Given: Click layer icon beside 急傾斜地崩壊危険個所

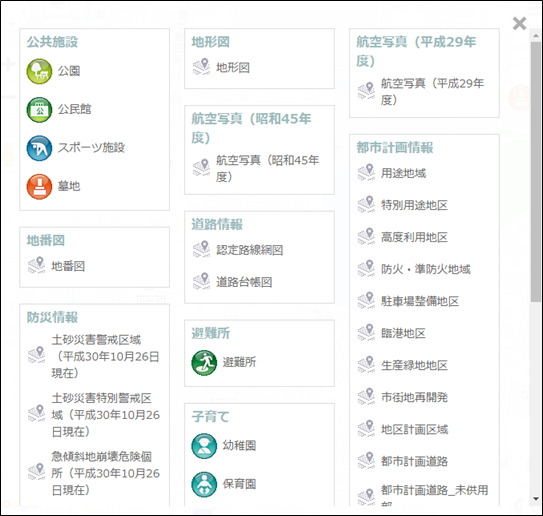Looking at the screenshot, I should click(36, 472).
